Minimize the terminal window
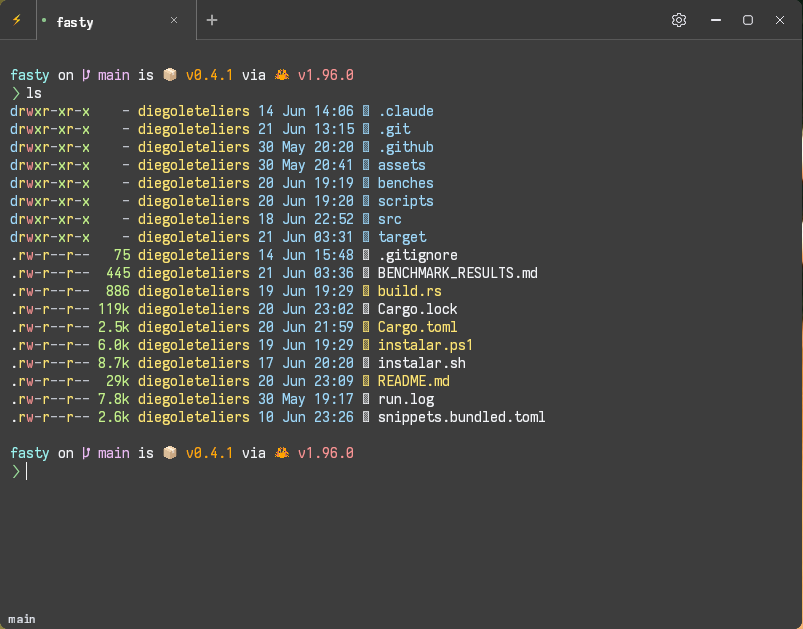This screenshot has height=629, width=803. [716, 20]
